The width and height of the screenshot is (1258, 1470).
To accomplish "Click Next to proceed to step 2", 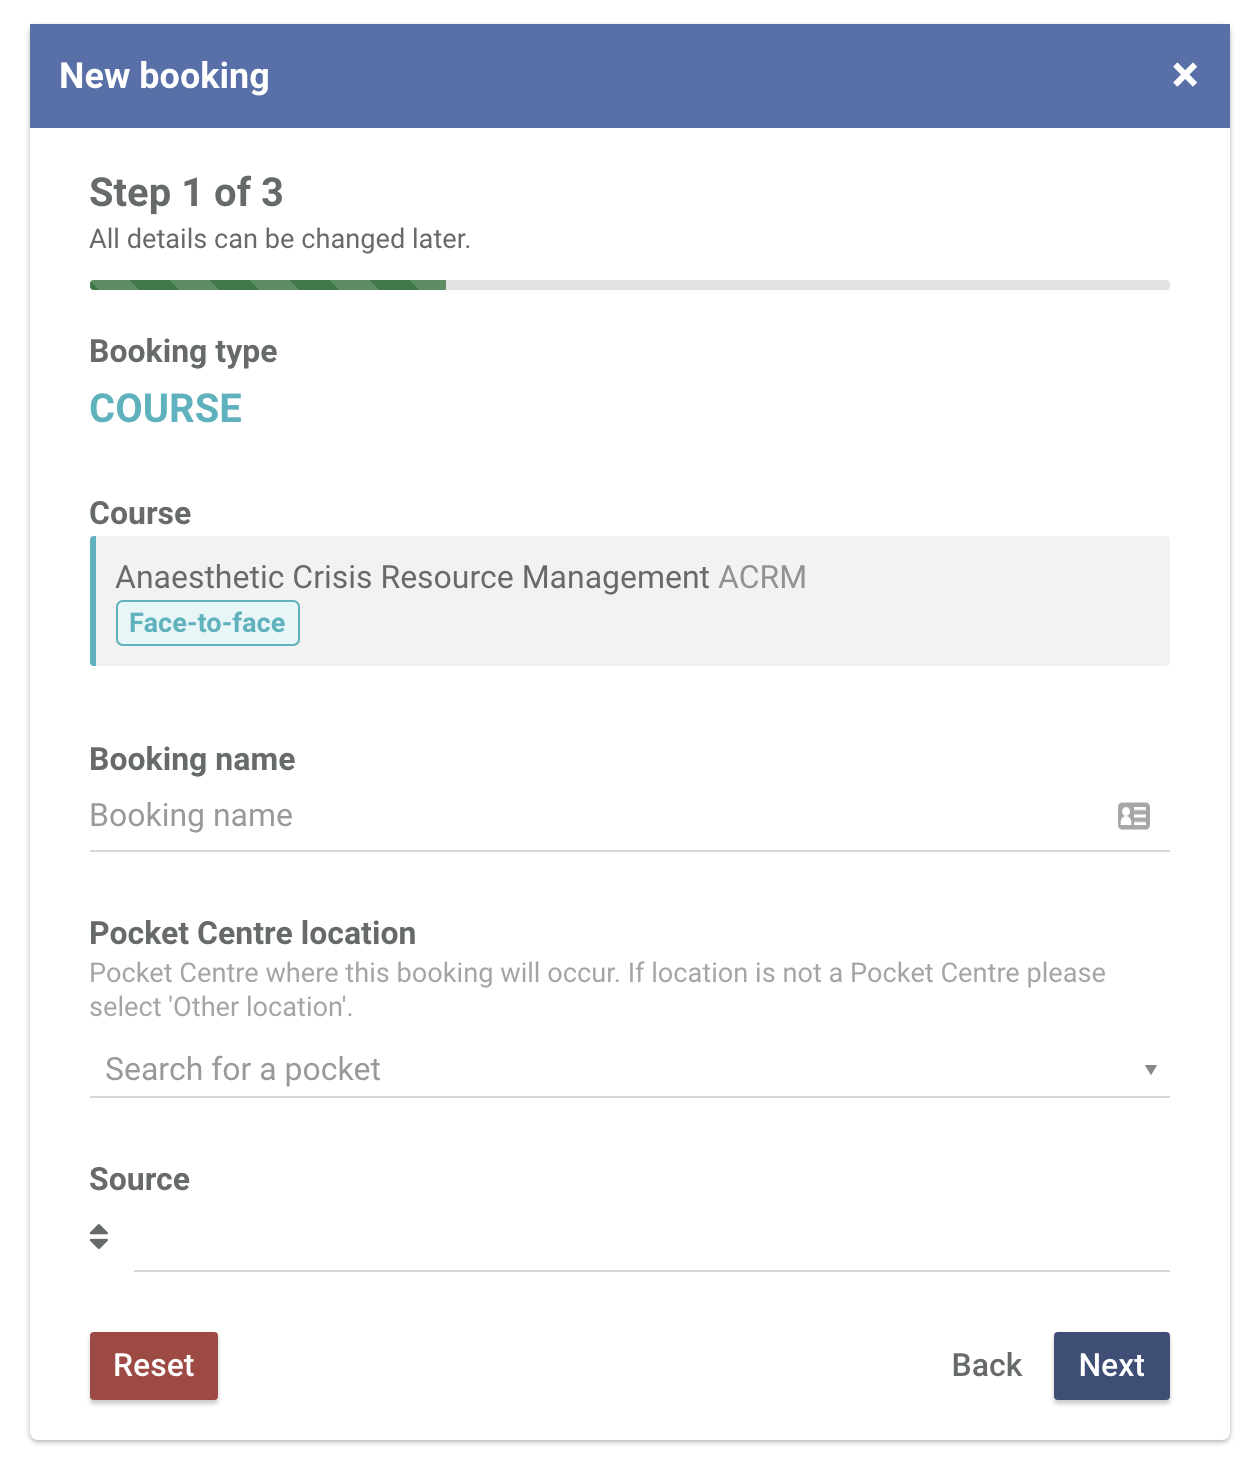I will [x=1111, y=1366].
